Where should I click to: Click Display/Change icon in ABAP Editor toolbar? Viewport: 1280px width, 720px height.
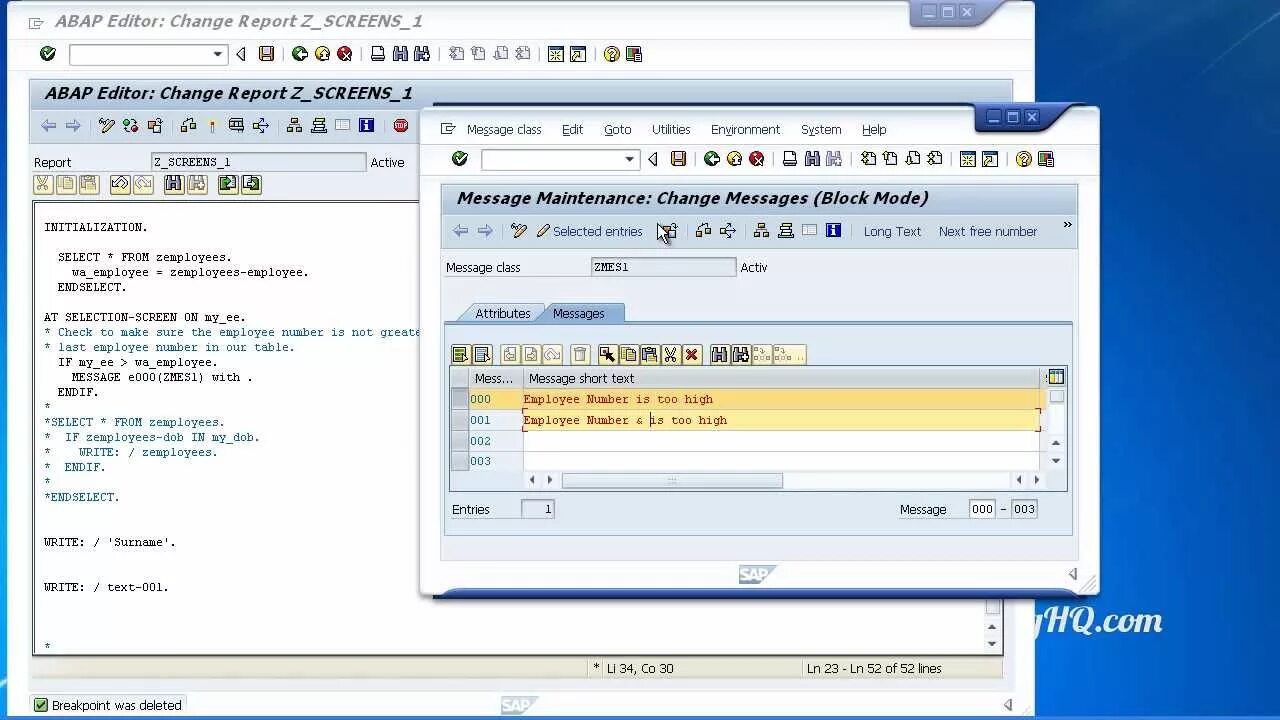pos(107,125)
